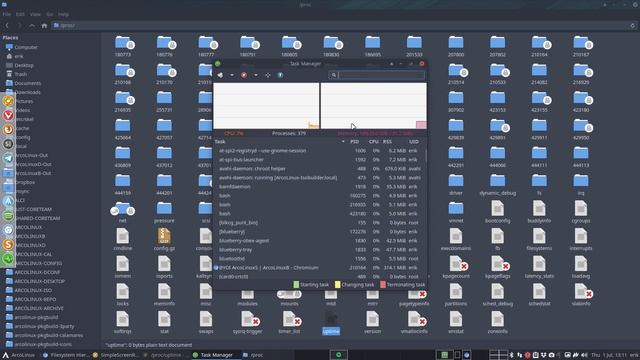Open the Help menu in file manager
The height and width of the screenshot is (360, 640).
pyautogui.click(x=63, y=14)
